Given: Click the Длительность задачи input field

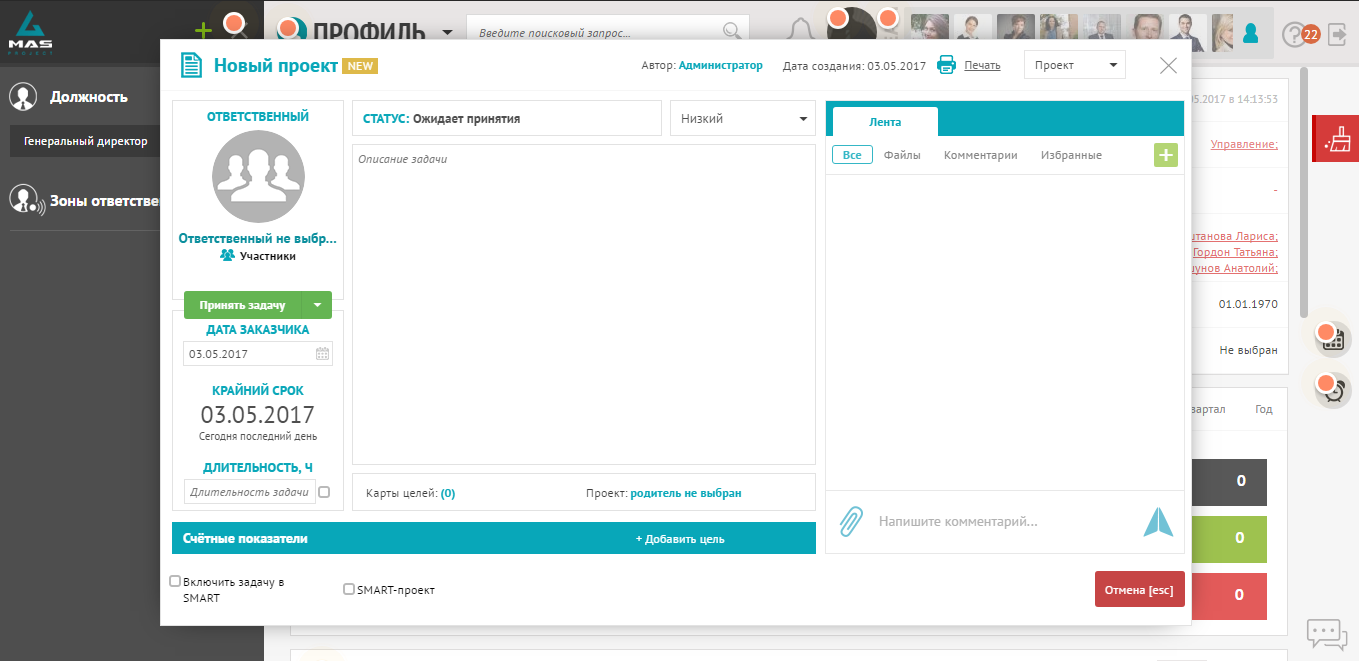Looking at the screenshot, I should [x=250, y=491].
